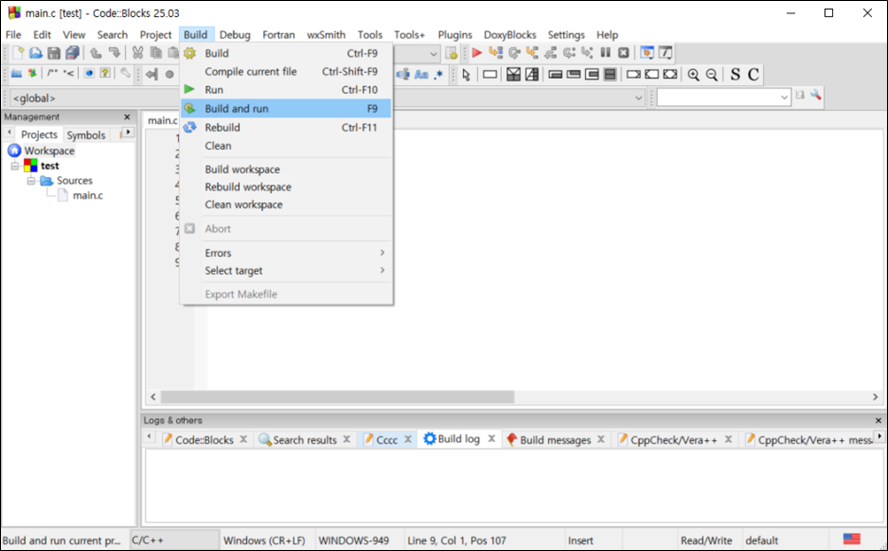Screen dimensions: 888x551
Task: Click the DoxyBlocks block comment icon
Action: tap(53, 74)
